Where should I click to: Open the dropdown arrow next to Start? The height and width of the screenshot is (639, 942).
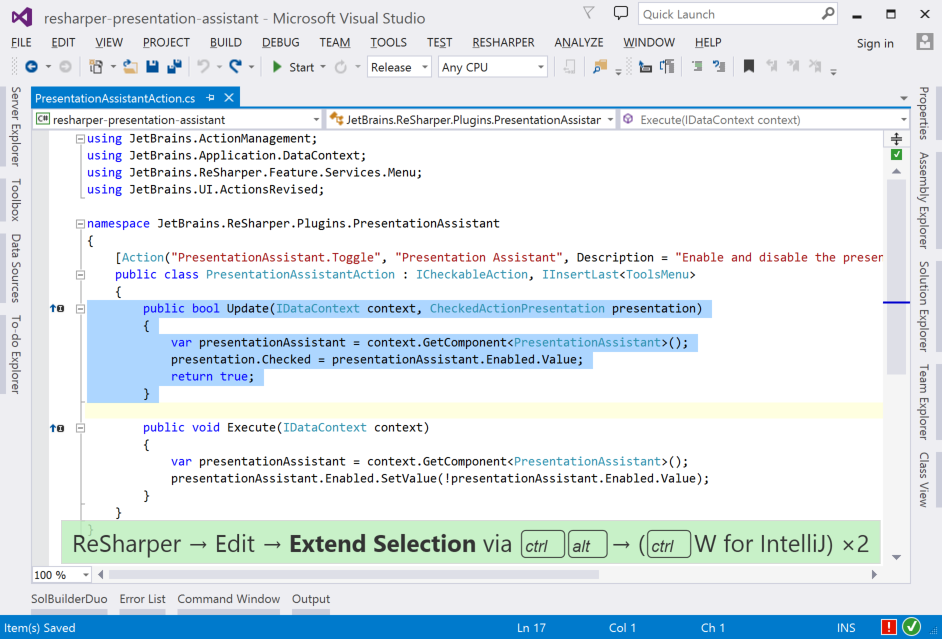point(323,67)
